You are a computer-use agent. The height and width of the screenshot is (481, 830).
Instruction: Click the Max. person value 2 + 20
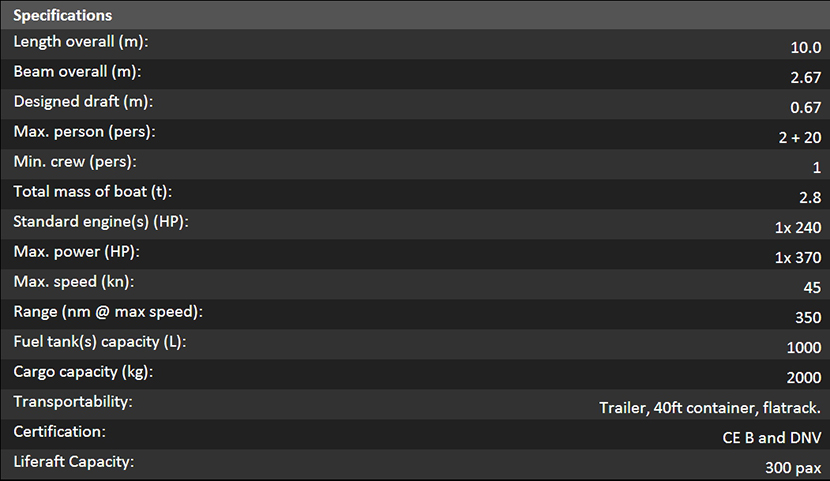[799, 138]
